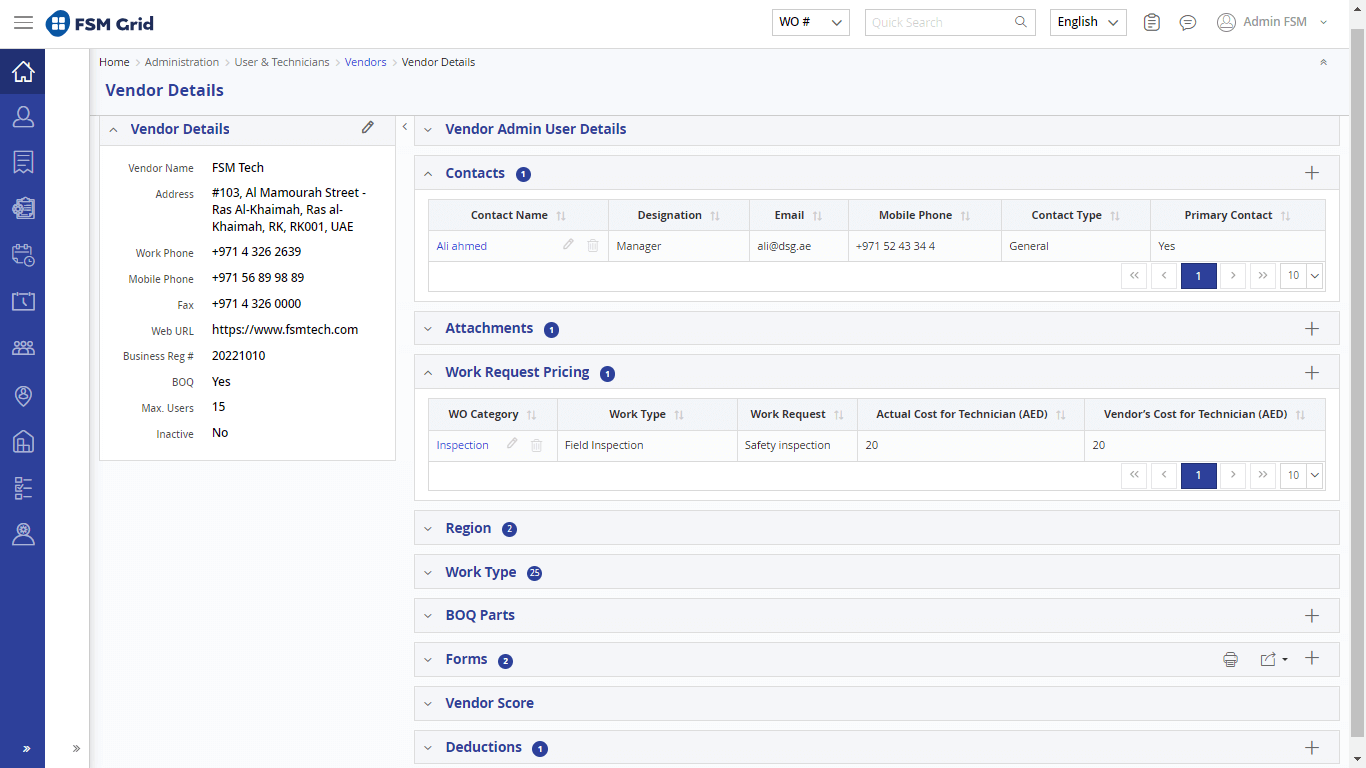Image resolution: width=1366 pixels, height=768 pixels.
Task: Collapse the Contacts section
Action: pyautogui.click(x=428, y=173)
